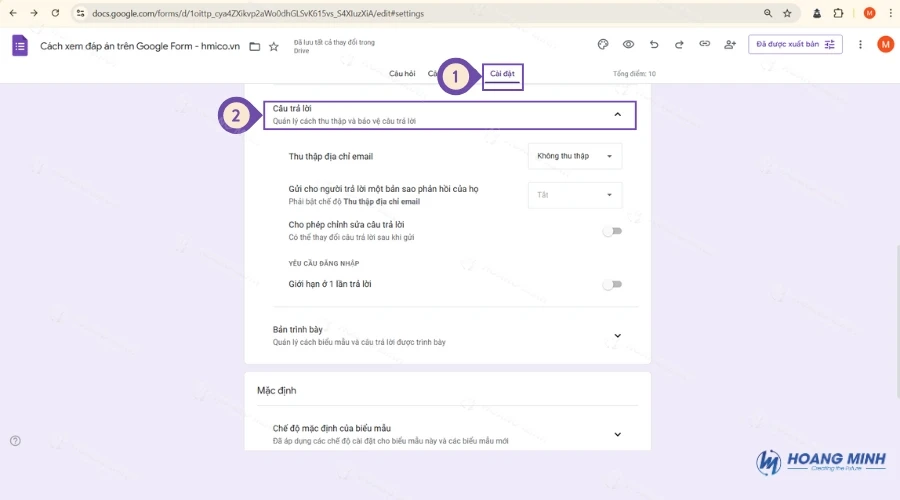The width and height of the screenshot is (900, 500).
Task: Go back in browser history
Action: click(13, 13)
